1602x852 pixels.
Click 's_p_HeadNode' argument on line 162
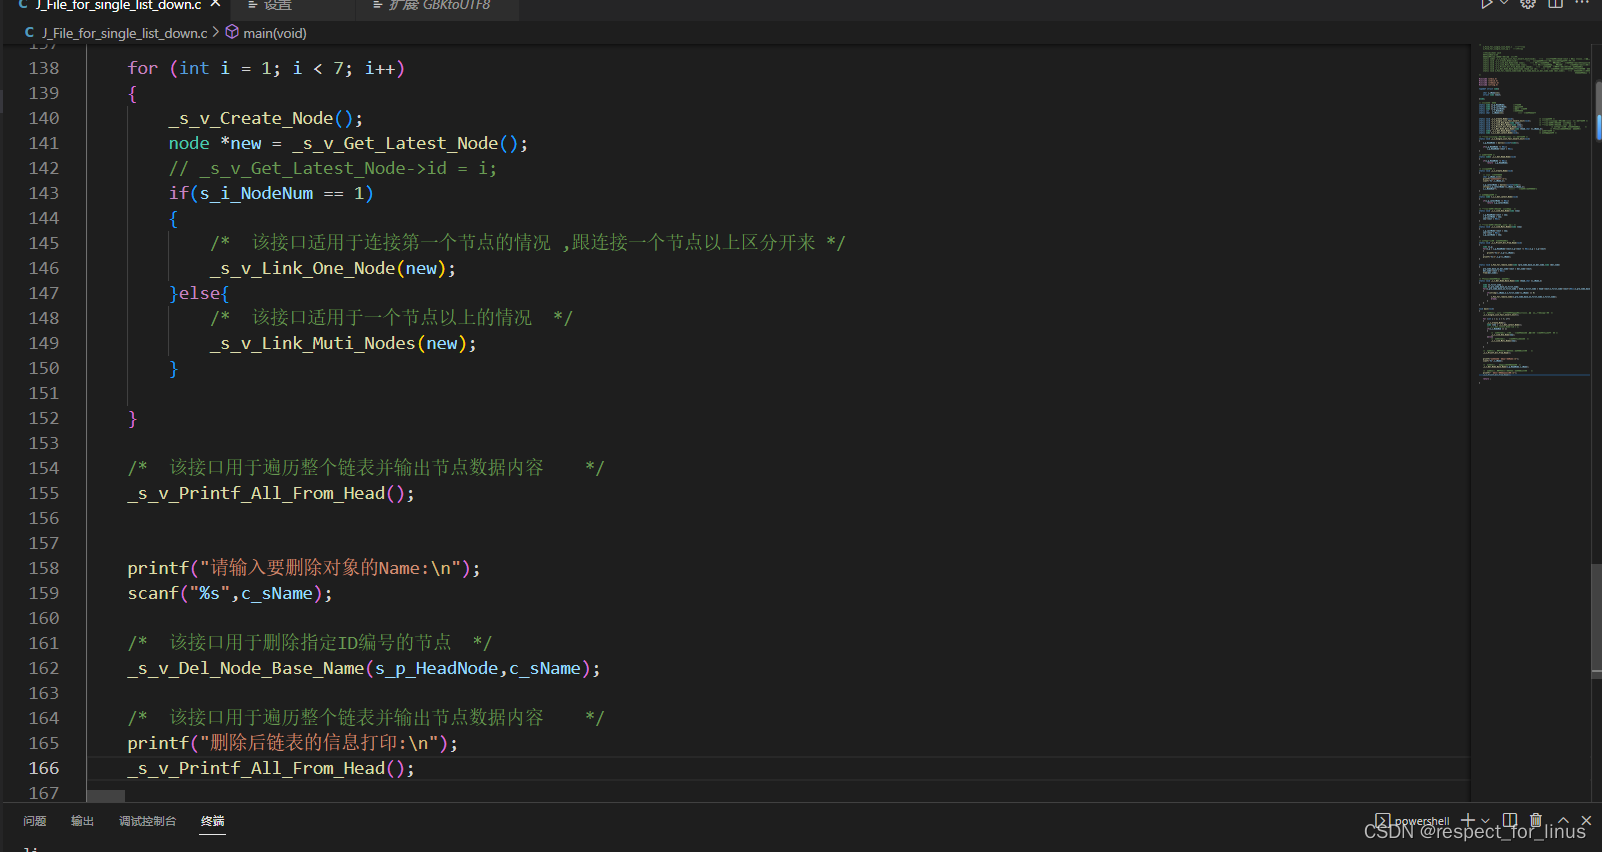pyautogui.click(x=436, y=668)
